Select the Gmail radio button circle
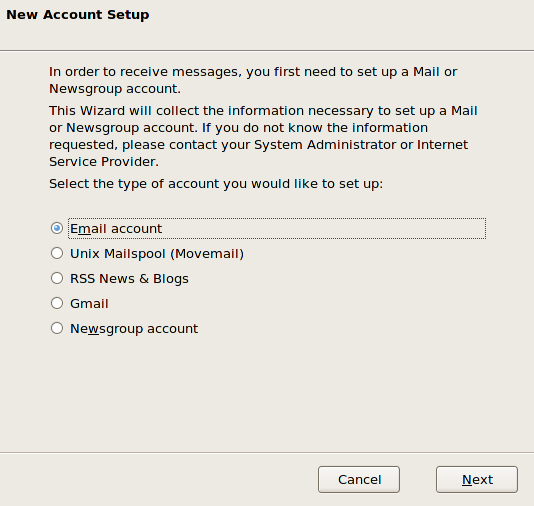Viewport: 534px width, 506px height. 57,303
